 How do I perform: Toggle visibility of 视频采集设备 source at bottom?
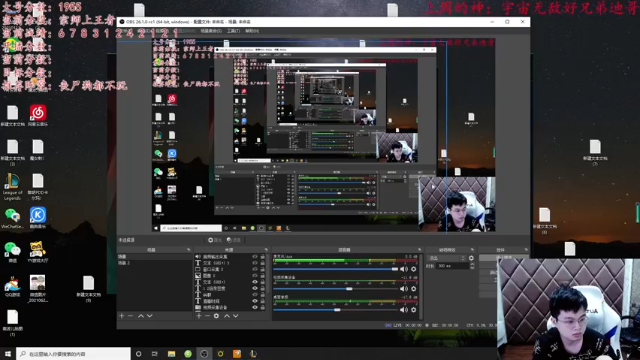[x=255, y=307]
